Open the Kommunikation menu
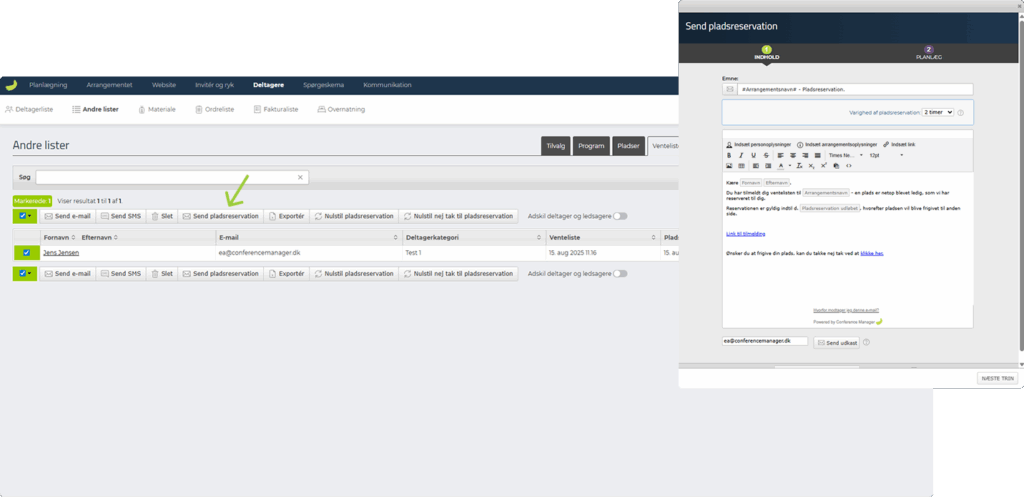The image size is (1024, 497). [x=387, y=85]
